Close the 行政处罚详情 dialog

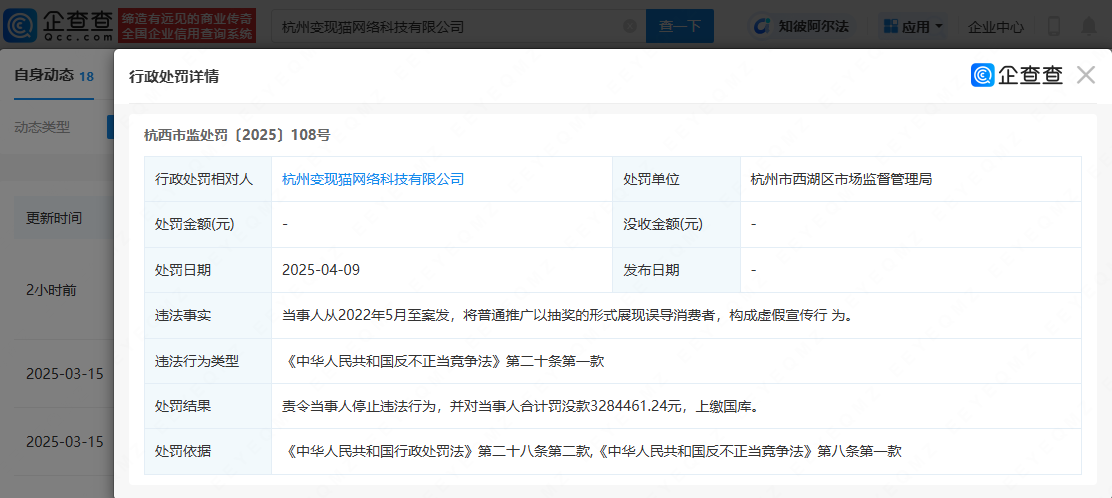point(1086,75)
